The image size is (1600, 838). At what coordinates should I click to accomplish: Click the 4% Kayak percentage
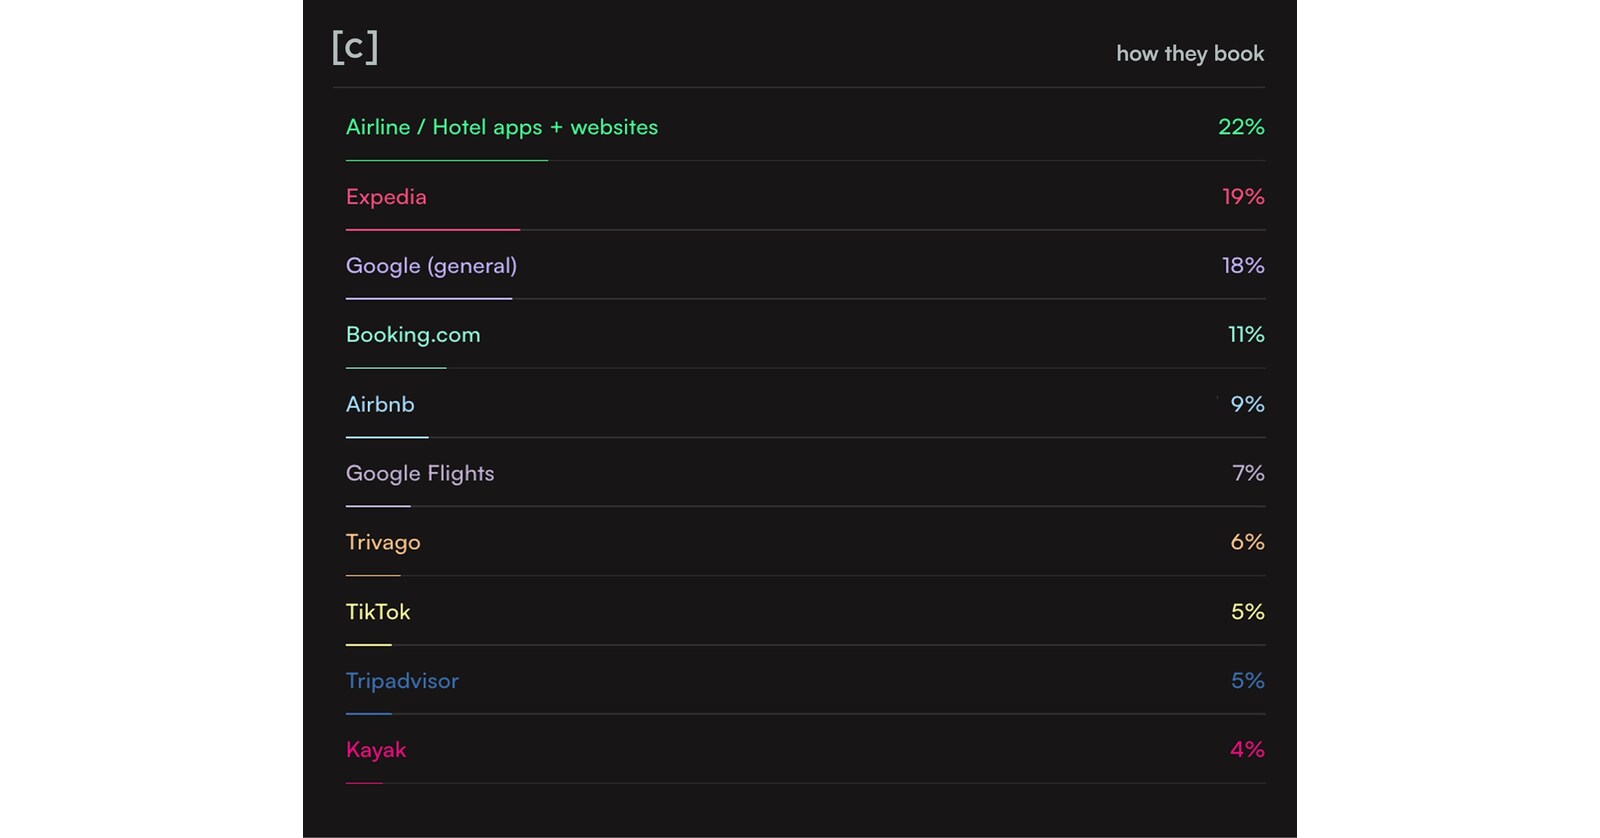coord(1247,750)
